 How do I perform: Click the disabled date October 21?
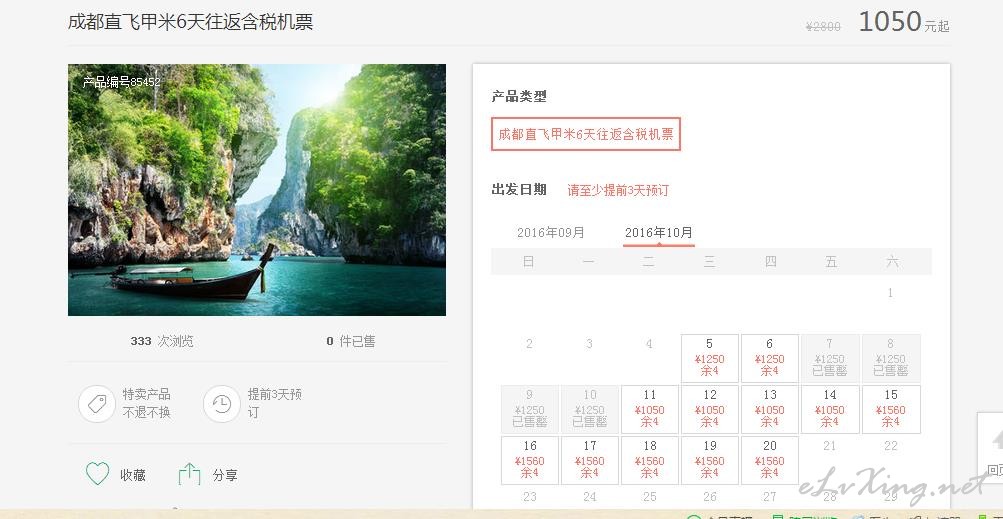click(x=830, y=445)
